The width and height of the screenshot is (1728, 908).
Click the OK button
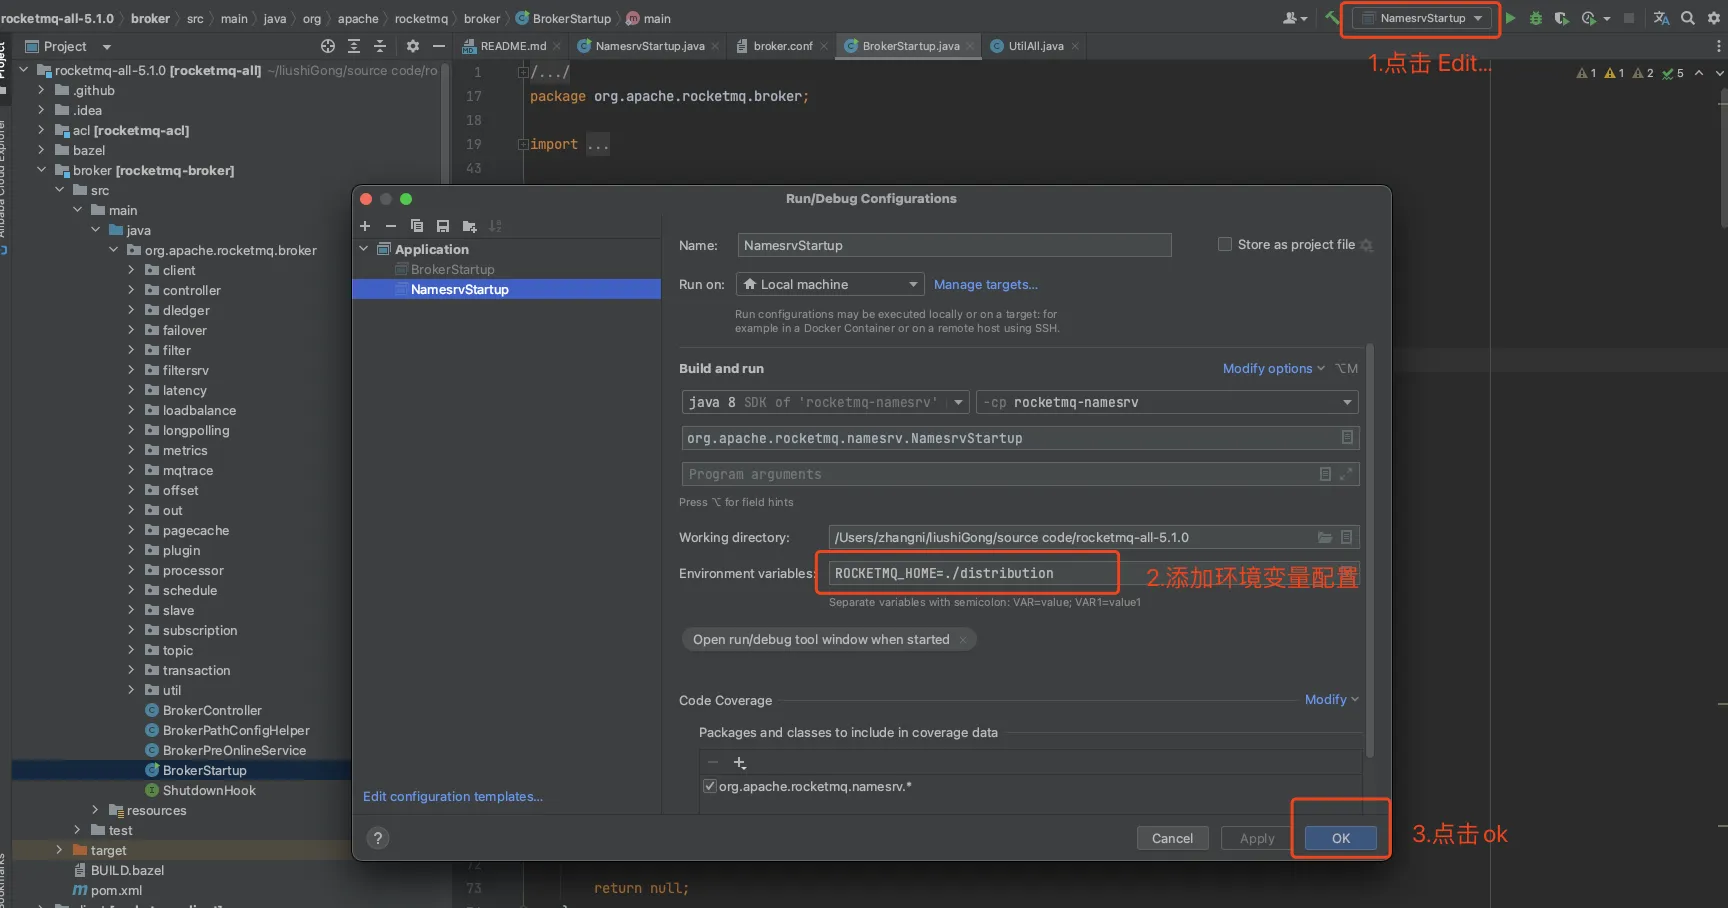1340,838
